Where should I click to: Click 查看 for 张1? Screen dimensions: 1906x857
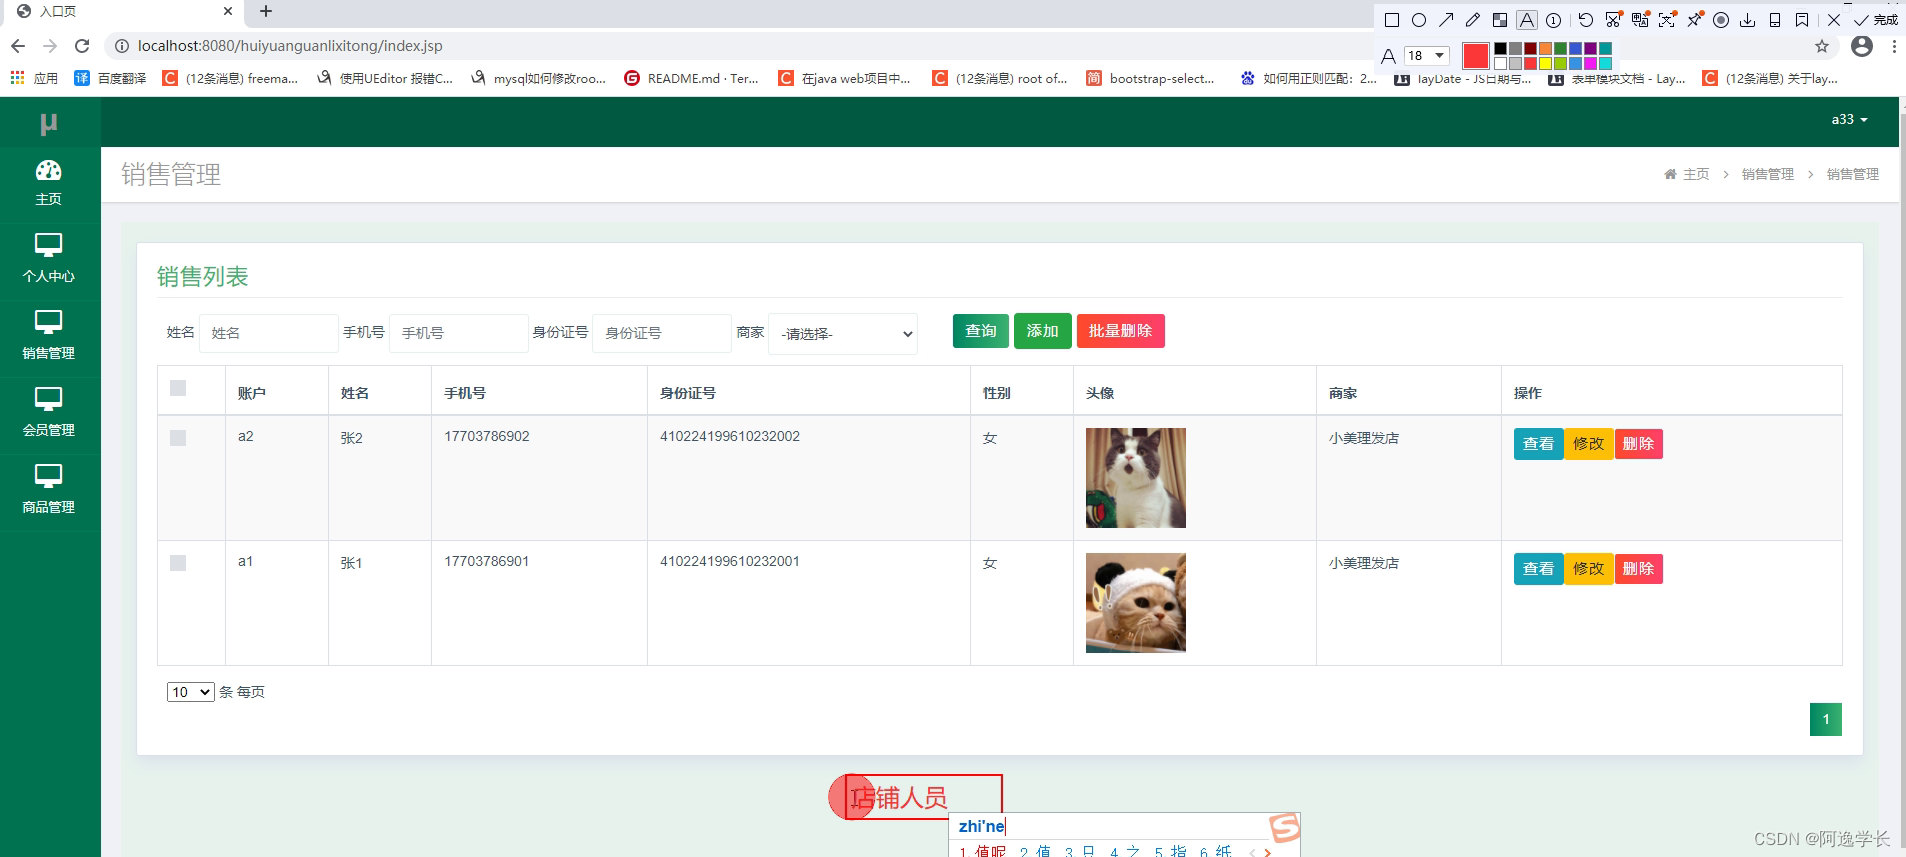(1538, 569)
